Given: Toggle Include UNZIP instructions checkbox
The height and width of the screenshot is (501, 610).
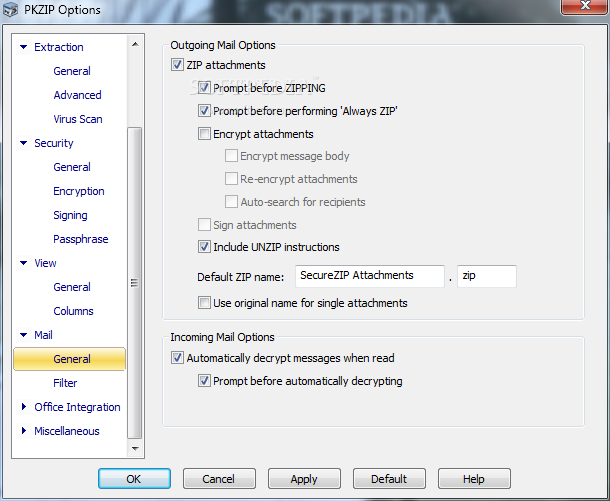Looking at the screenshot, I should 204,247.
